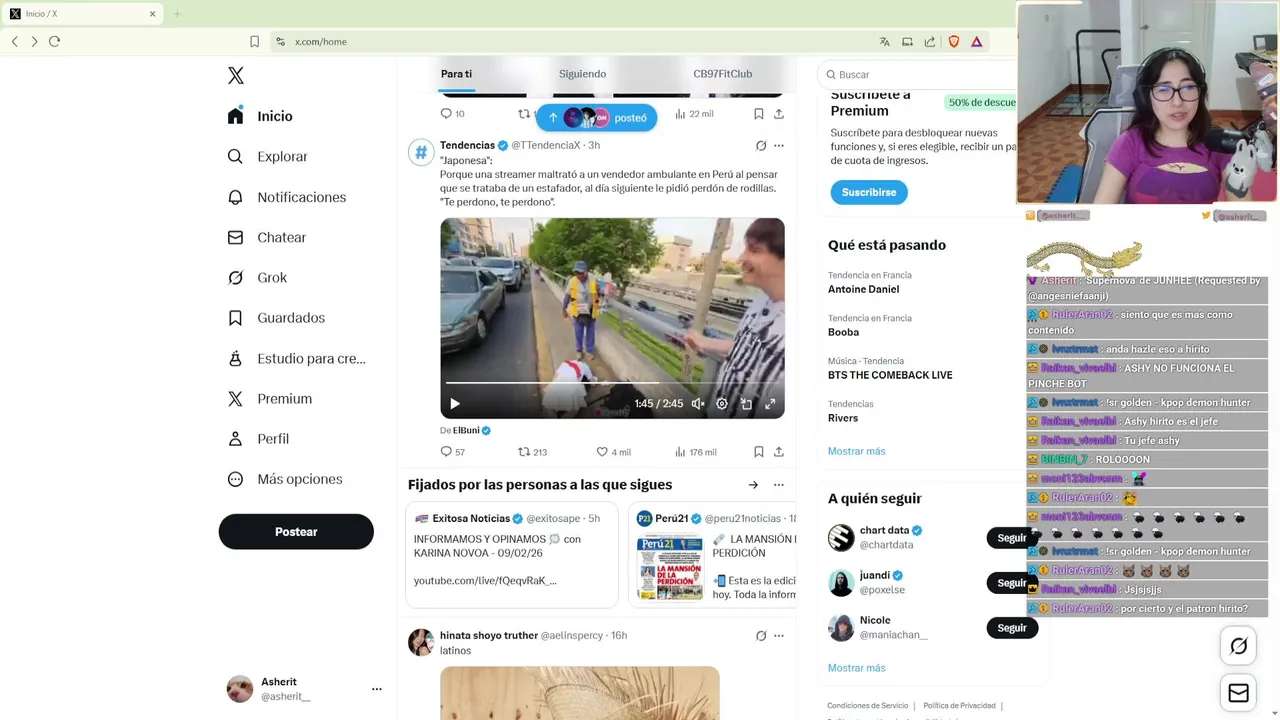This screenshot has height=720, width=1280.
Task: Open the X logo home icon
Action: point(235,76)
